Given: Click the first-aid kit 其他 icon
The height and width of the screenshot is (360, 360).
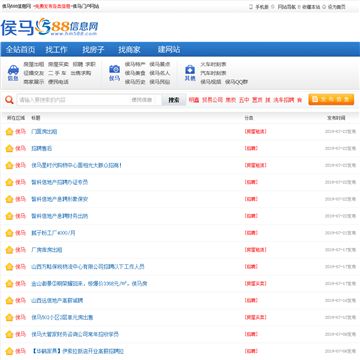Looking at the screenshot, I should coord(190,69).
